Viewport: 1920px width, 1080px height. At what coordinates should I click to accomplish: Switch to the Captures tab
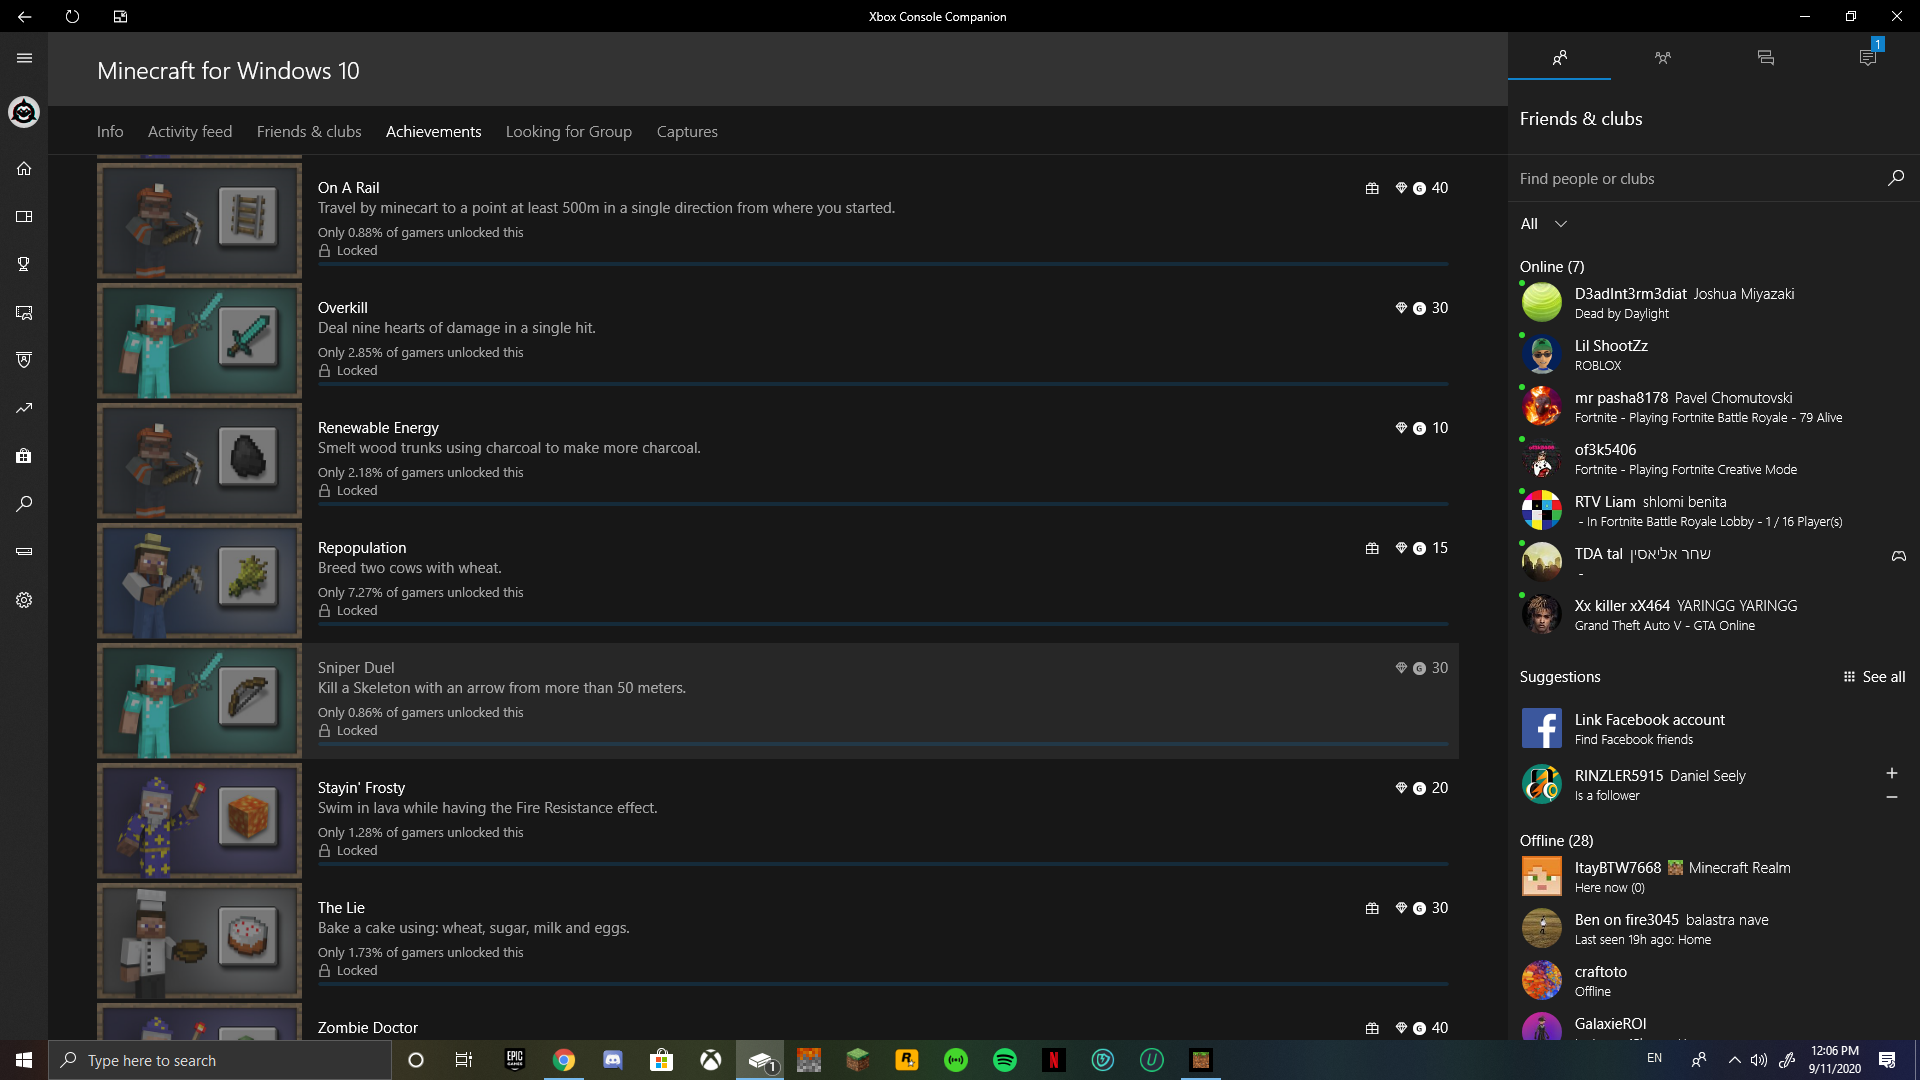687,131
